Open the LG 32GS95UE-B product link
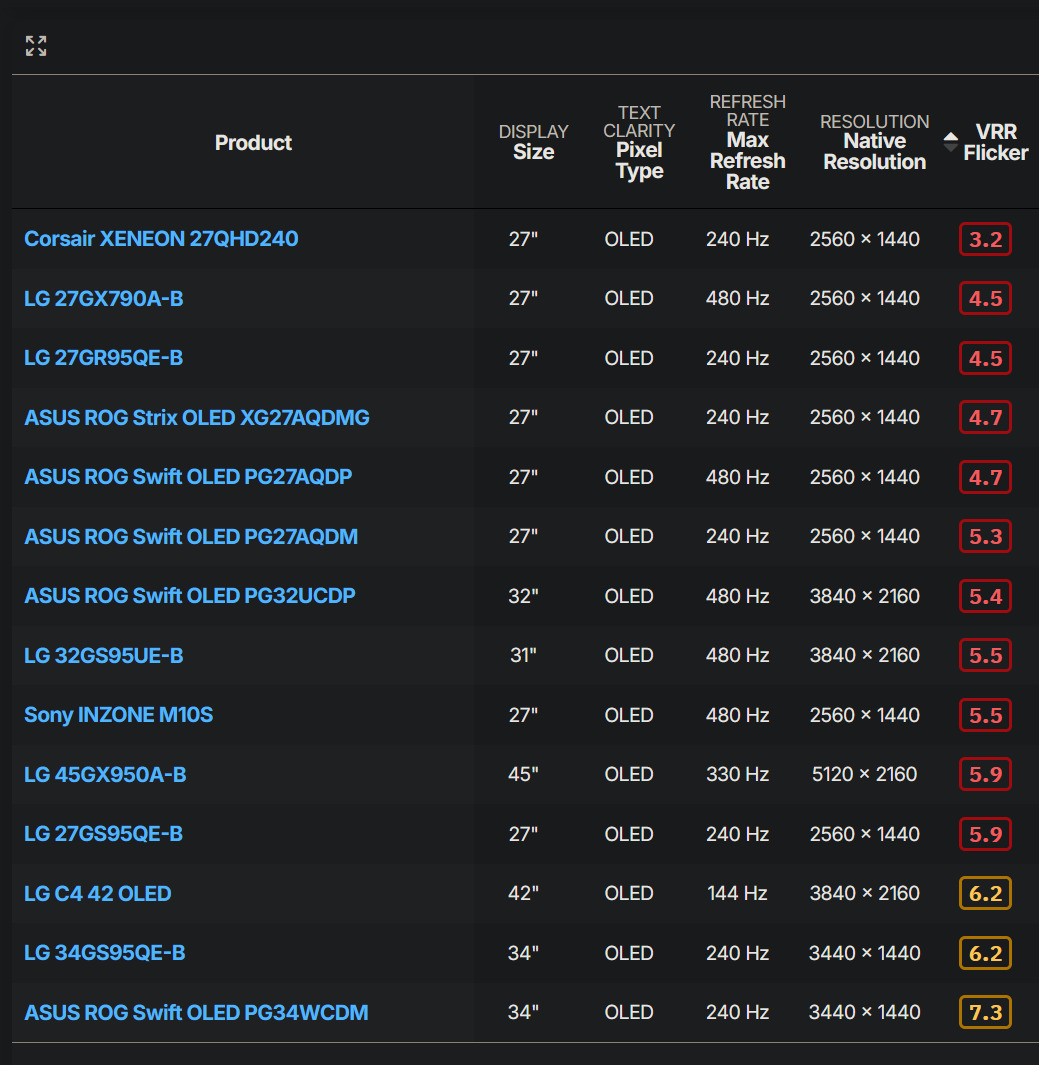The image size is (1039, 1065). point(104,655)
